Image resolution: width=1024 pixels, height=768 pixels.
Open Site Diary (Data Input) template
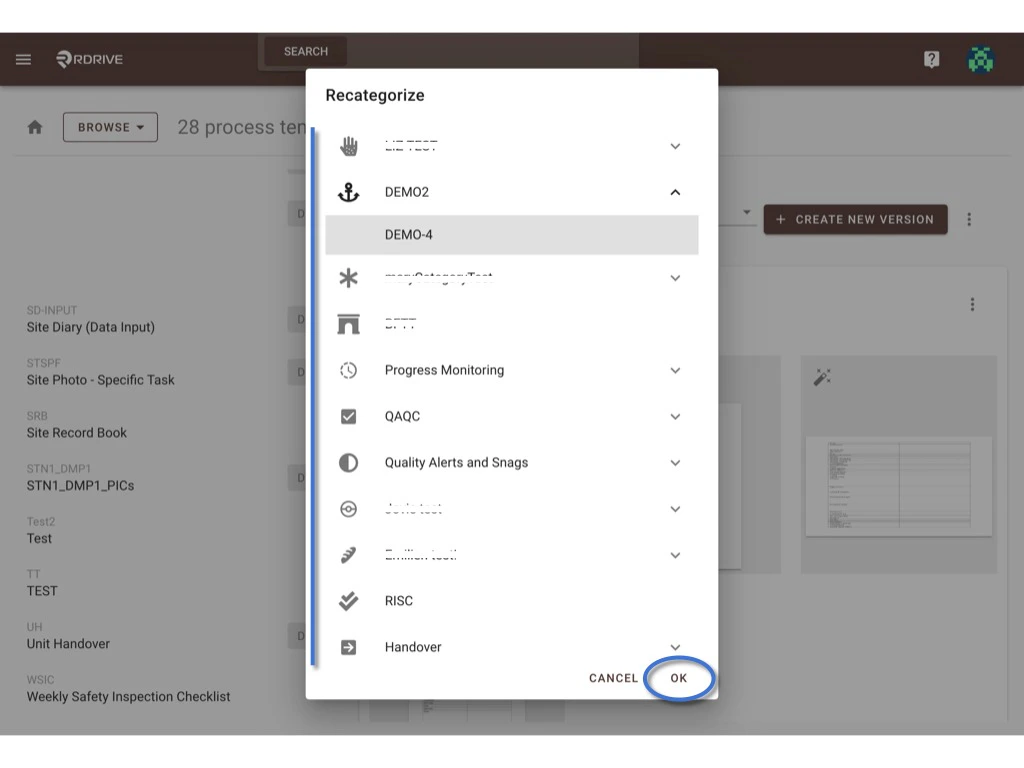click(x=91, y=320)
